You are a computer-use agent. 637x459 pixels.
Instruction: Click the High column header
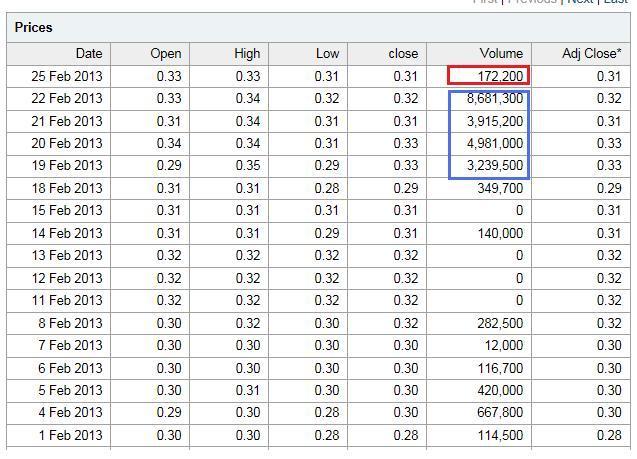pyautogui.click(x=229, y=54)
